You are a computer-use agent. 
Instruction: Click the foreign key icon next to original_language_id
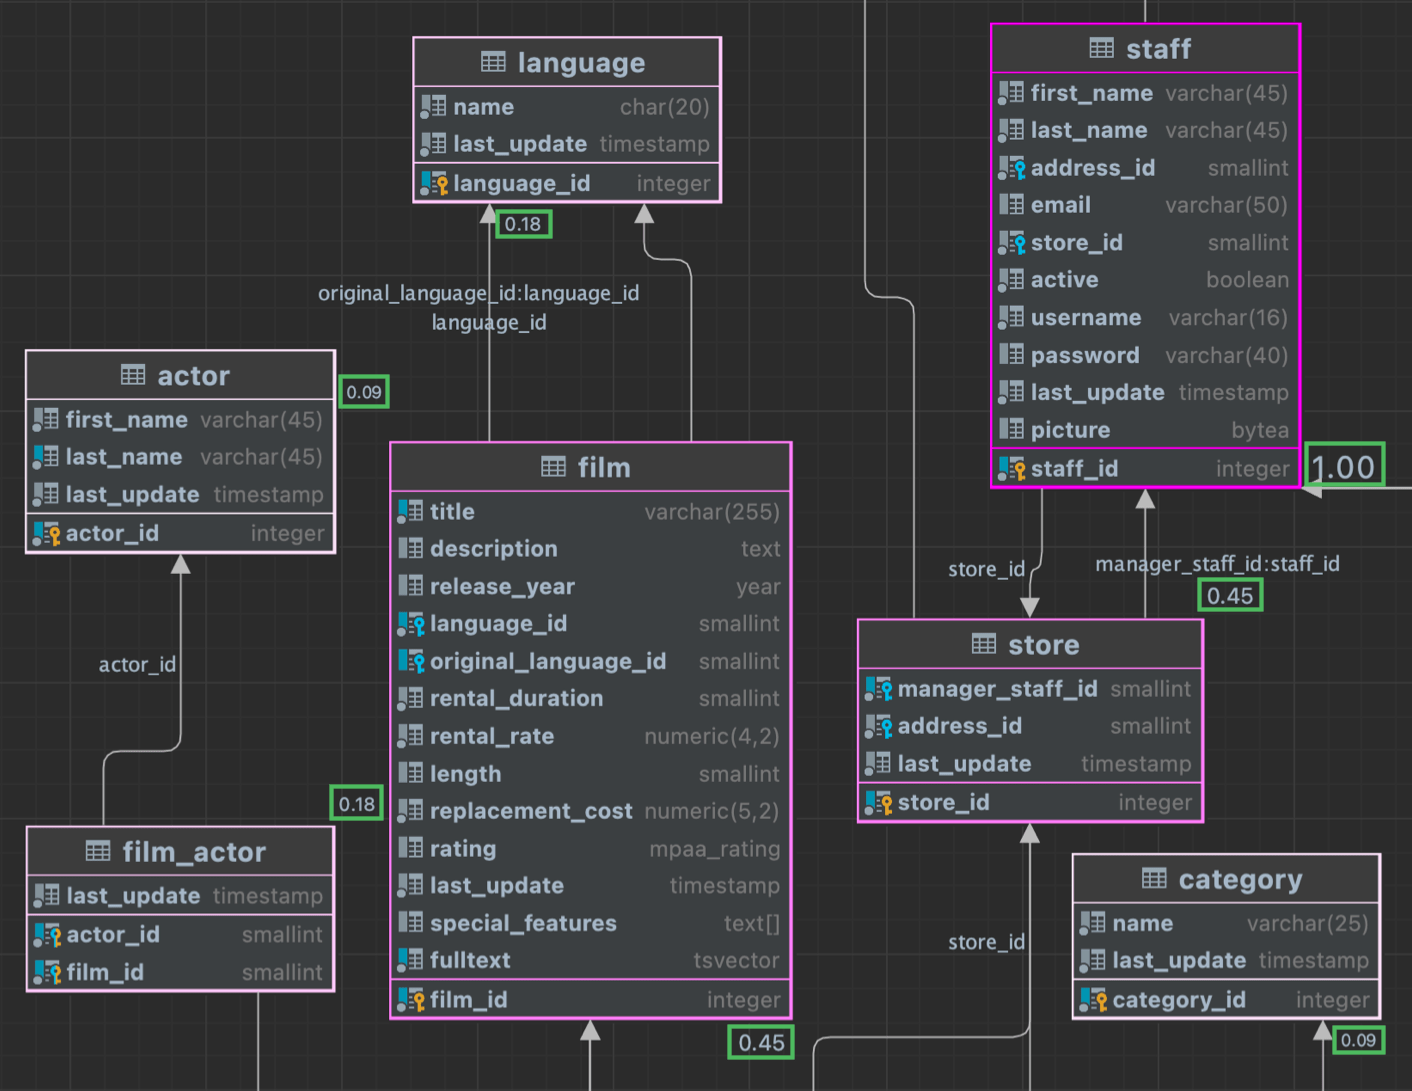411,661
